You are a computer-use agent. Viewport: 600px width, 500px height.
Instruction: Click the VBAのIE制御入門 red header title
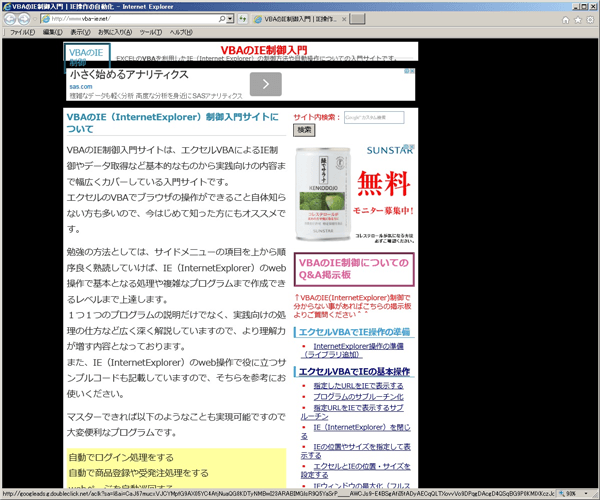pos(264,50)
